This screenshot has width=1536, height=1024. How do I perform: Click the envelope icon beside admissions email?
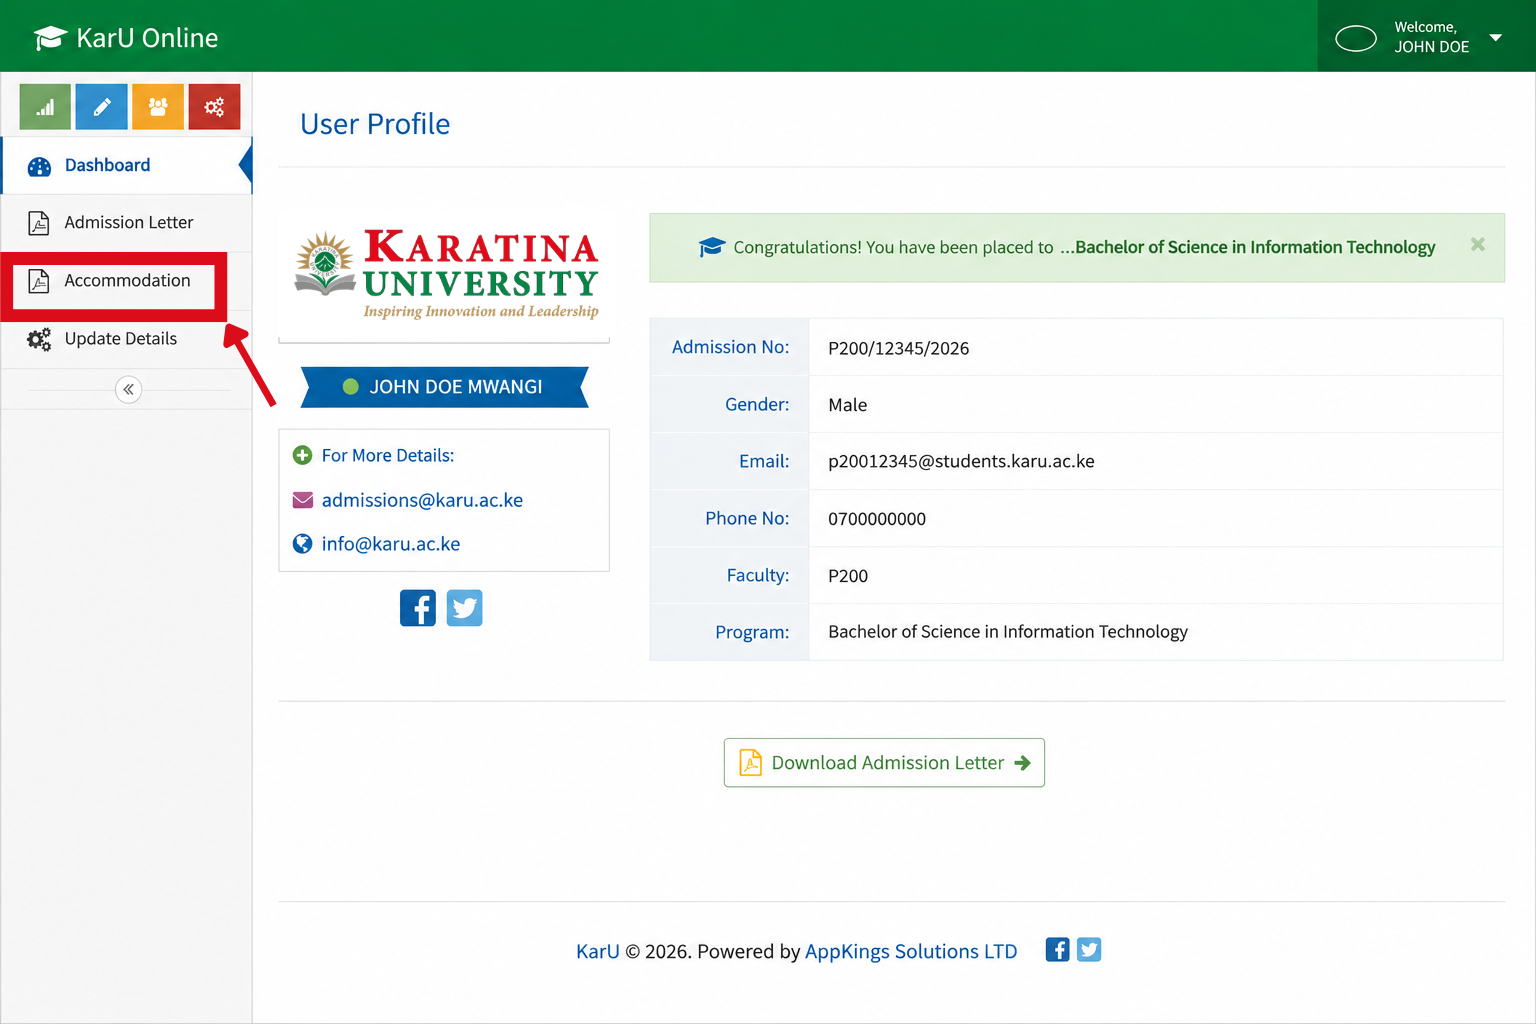click(x=302, y=500)
